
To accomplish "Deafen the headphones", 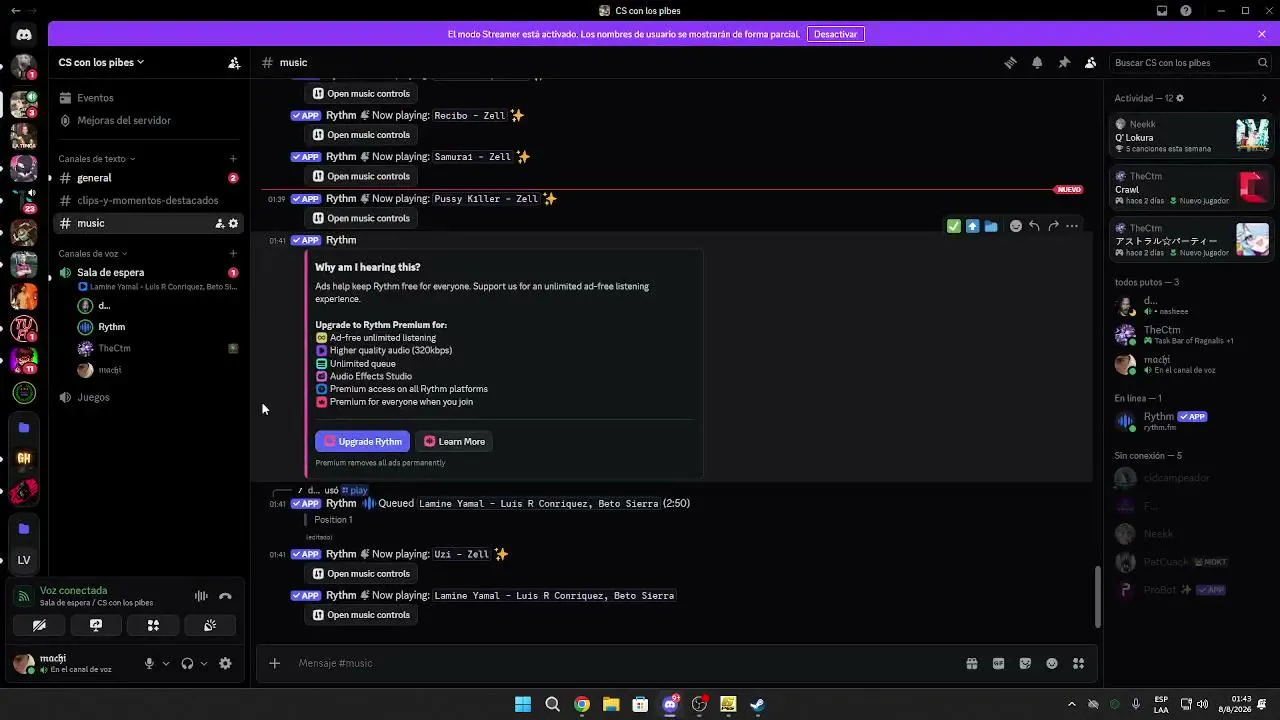I will point(187,663).
